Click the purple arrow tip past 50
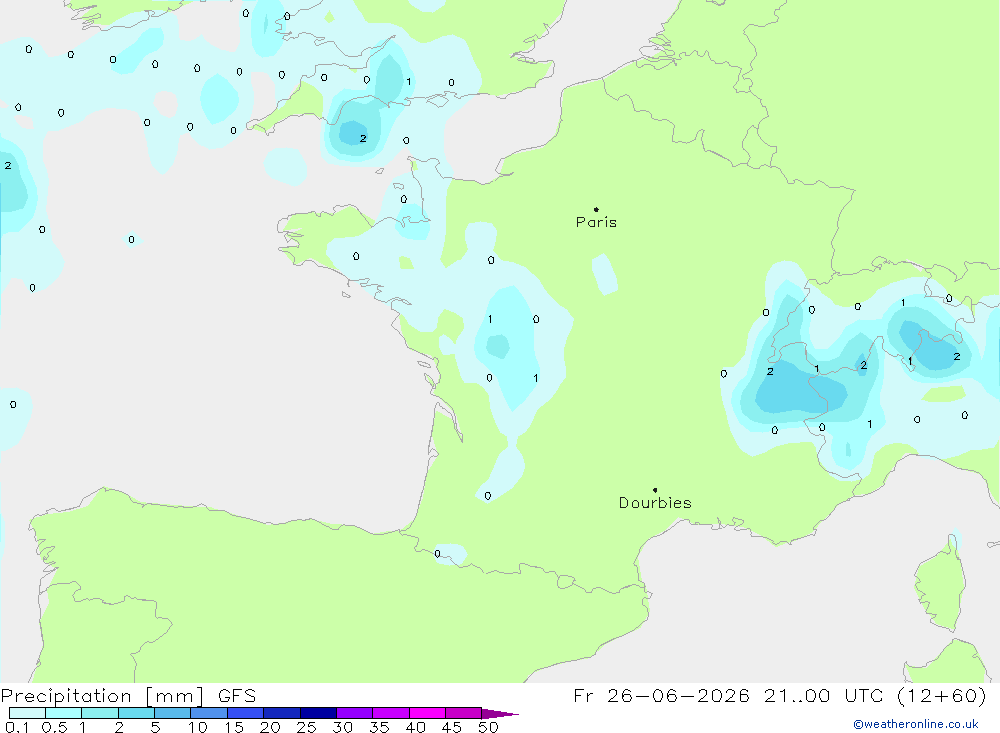This screenshot has width=1000, height=733. 500,714
